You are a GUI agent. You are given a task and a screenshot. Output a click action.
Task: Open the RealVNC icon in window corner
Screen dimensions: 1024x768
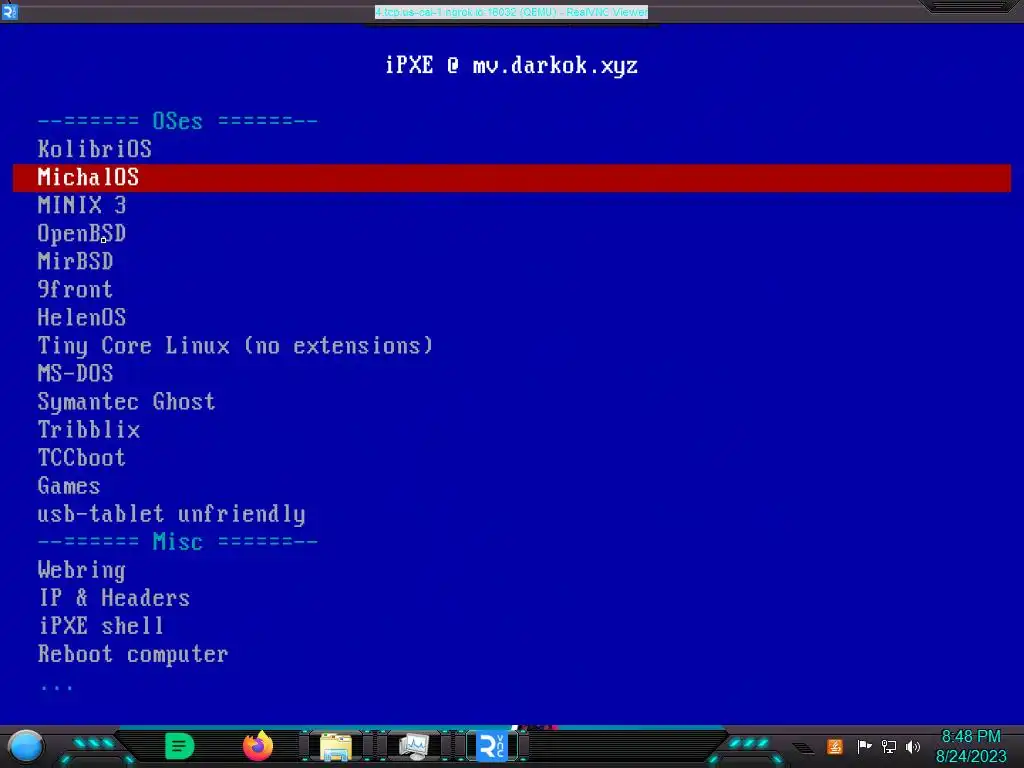tap(9, 12)
